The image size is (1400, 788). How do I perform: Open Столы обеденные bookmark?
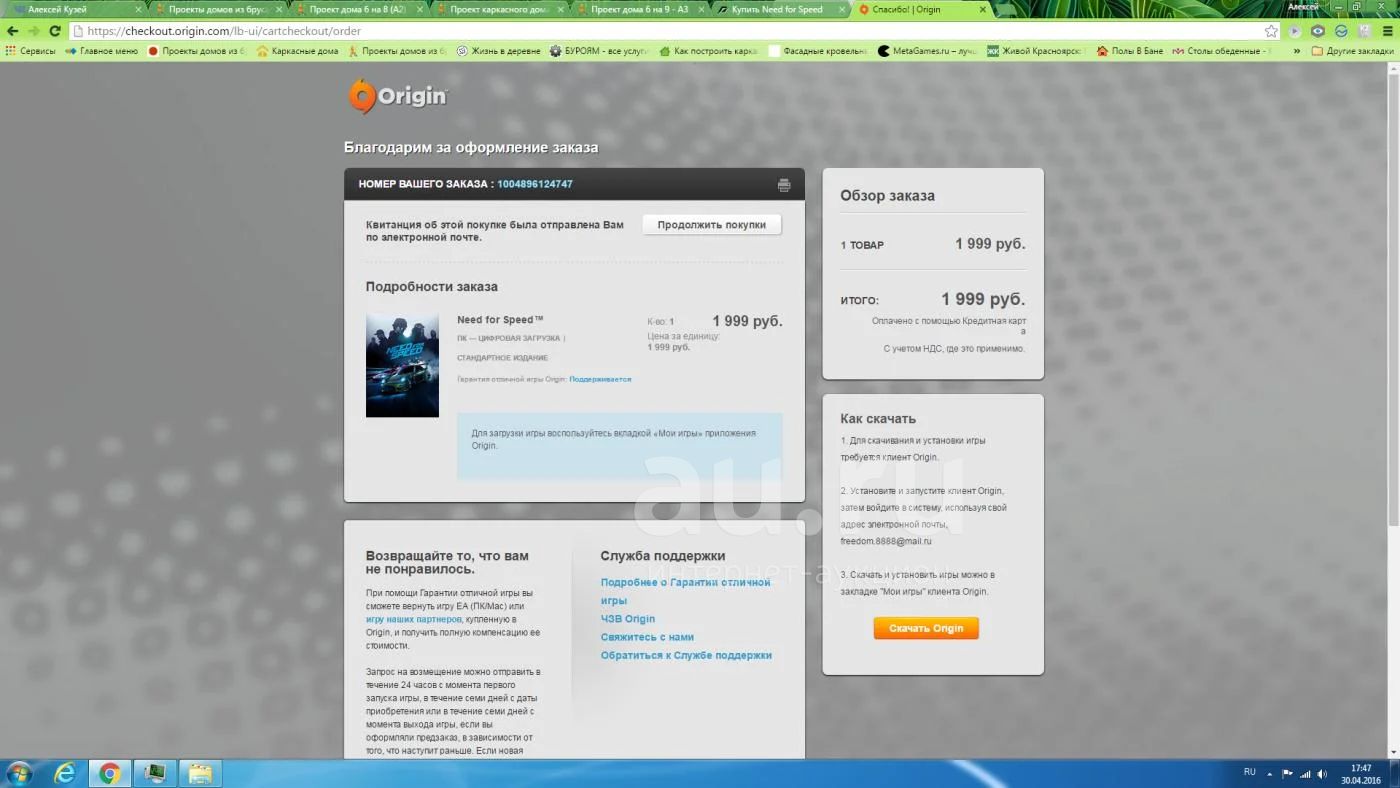1222,51
